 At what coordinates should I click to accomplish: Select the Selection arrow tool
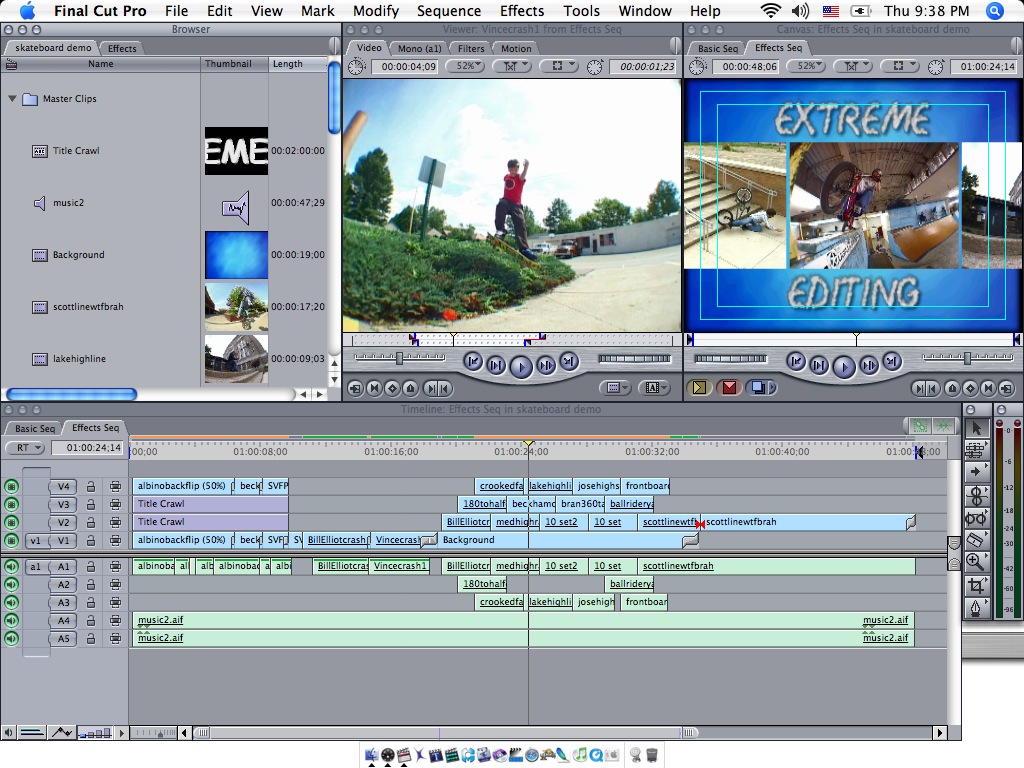(976, 428)
